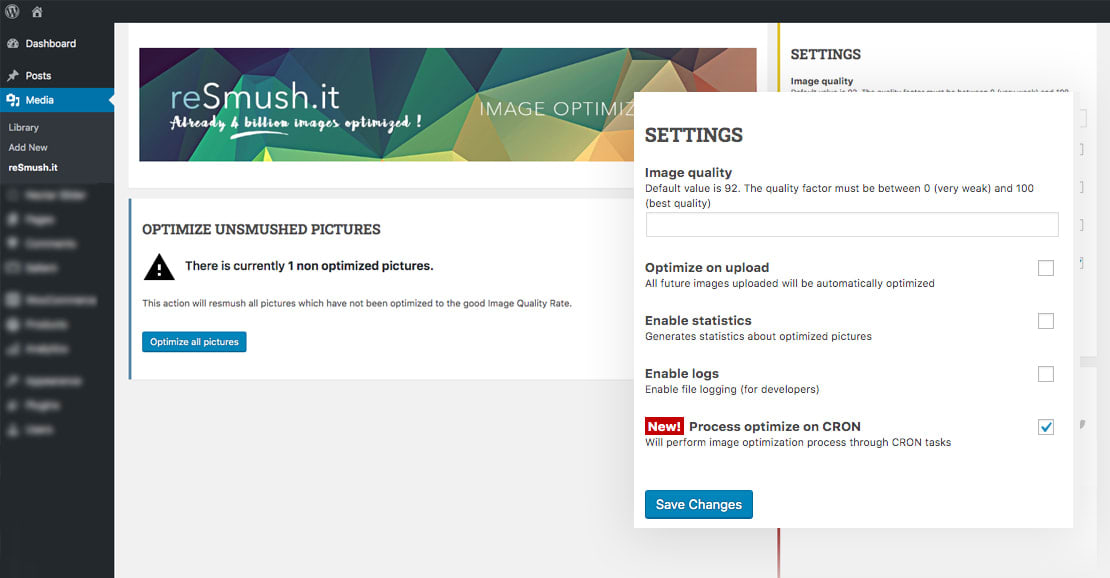Click the 'Enable logs' label
Viewport: 1110px width, 578px height.
pyautogui.click(x=682, y=373)
